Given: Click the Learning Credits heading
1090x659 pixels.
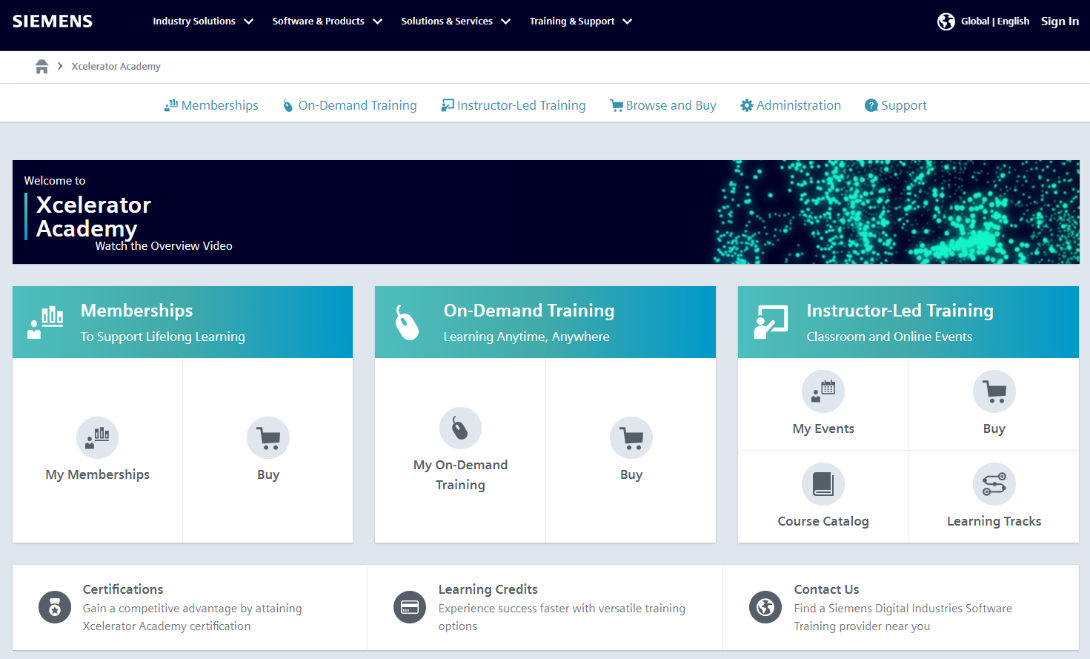Looking at the screenshot, I should click(x=488, y=589).
